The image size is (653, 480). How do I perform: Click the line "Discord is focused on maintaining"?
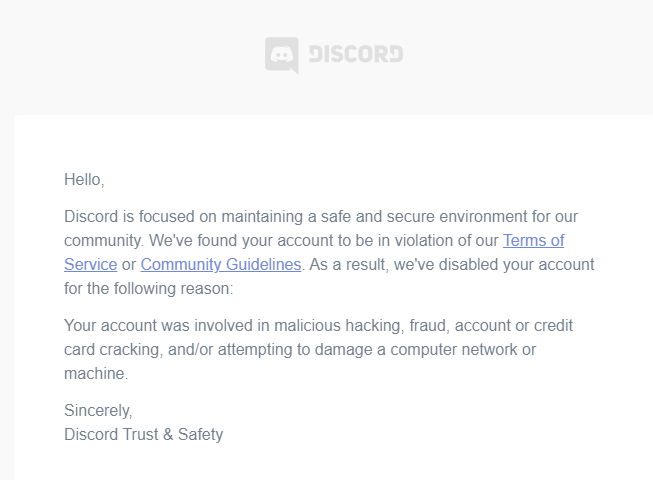pyautogui.click(x=321, y=216)
